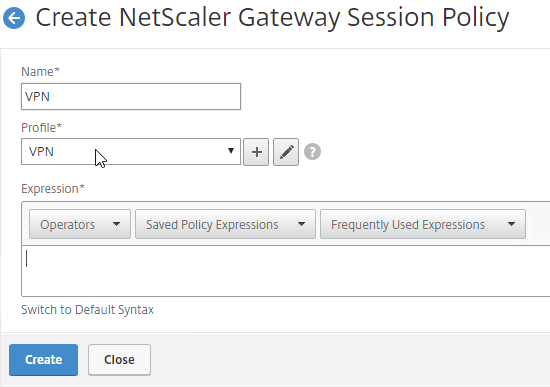This screenshot has width=550, height=387.
Task: Open help via the question mark icon
Action: (312, 152)
